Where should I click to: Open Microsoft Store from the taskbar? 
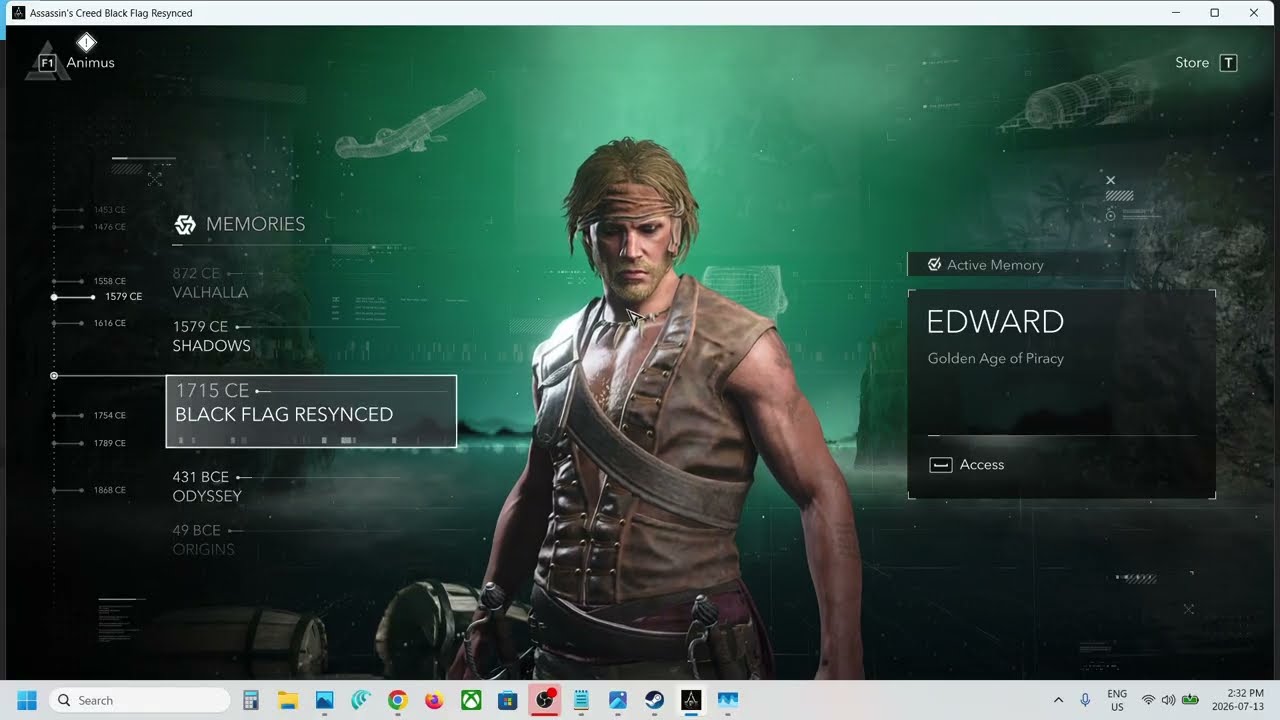pyautogui.click(x=507, y=700)
